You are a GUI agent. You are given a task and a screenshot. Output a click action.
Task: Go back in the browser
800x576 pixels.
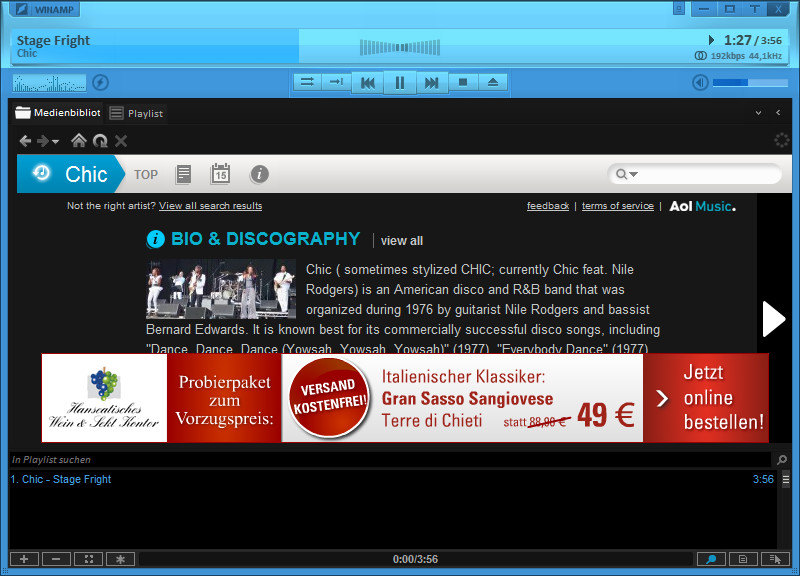tap(25, 141)
